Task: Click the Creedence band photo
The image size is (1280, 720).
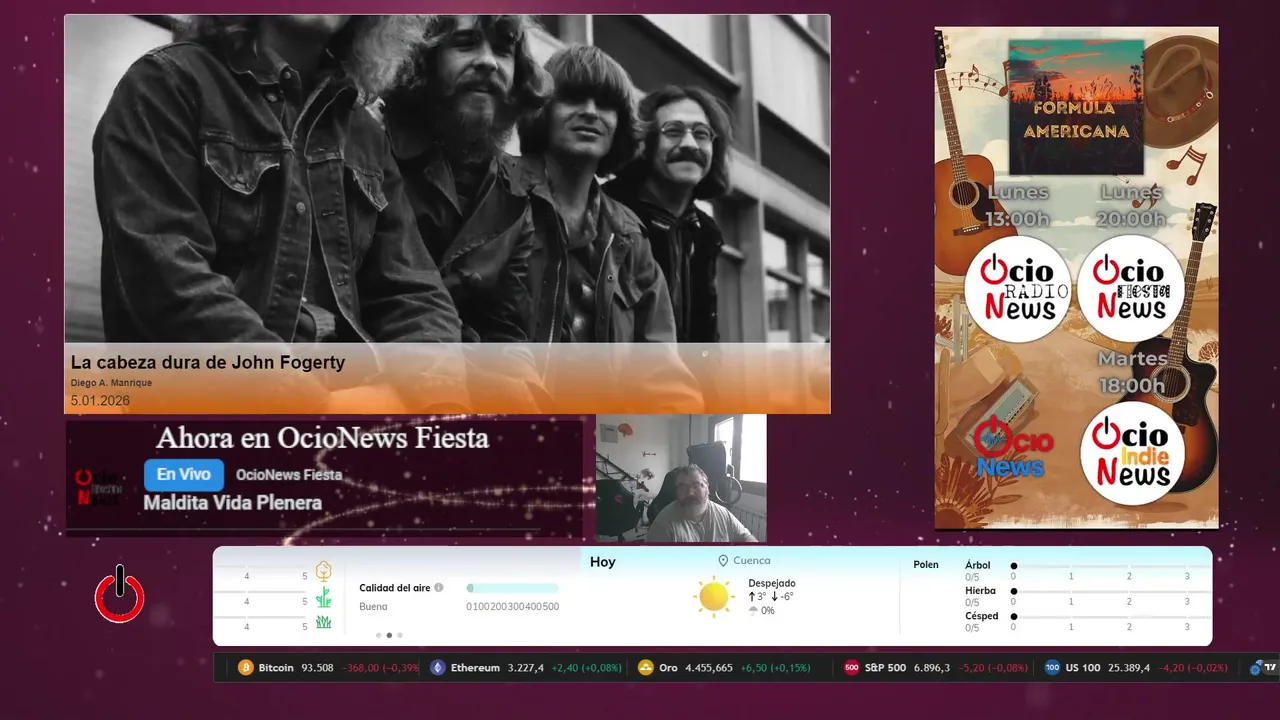Action: 447,179
